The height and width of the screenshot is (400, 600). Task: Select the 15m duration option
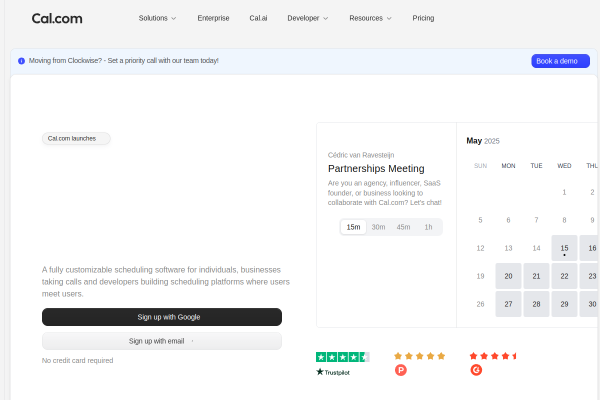(353, 227)
